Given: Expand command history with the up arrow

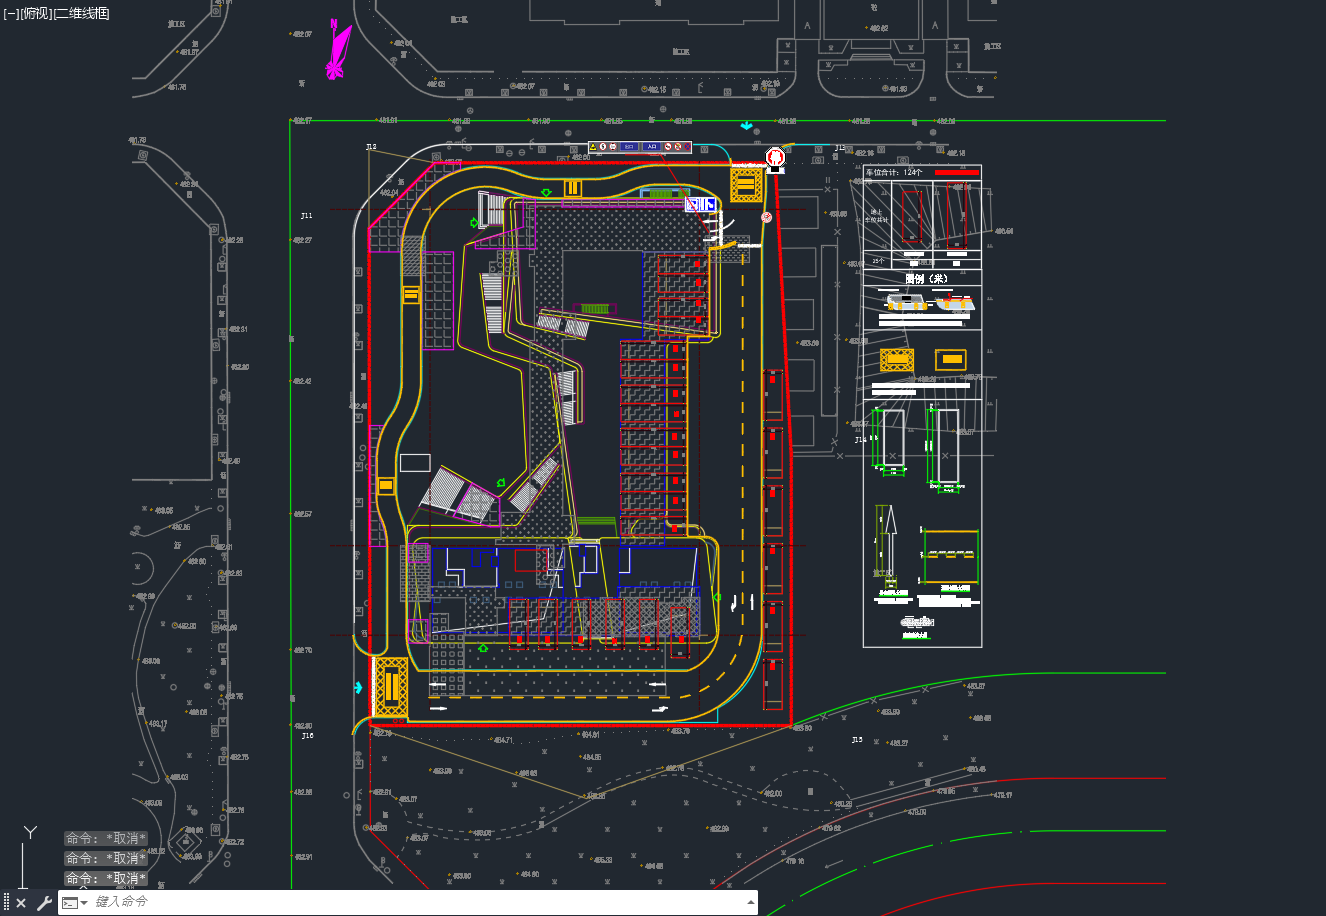Looking at the screenshot, I should pyautogui.click(x=750, y=902).
